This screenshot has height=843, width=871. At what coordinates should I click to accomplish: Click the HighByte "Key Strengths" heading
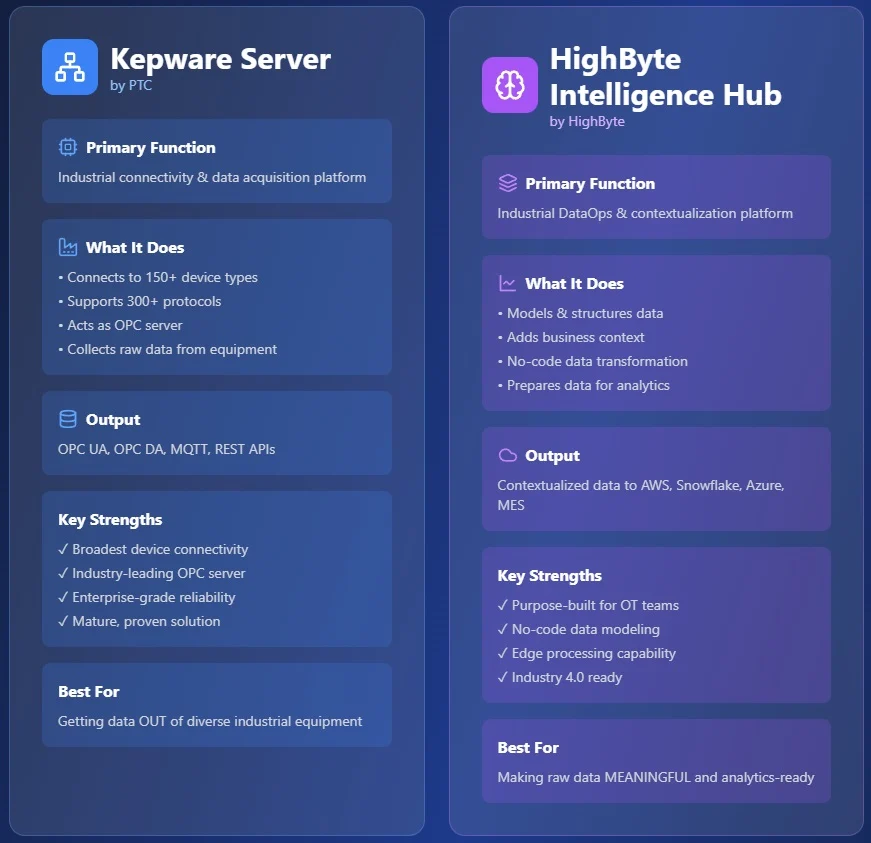(549, 575)
